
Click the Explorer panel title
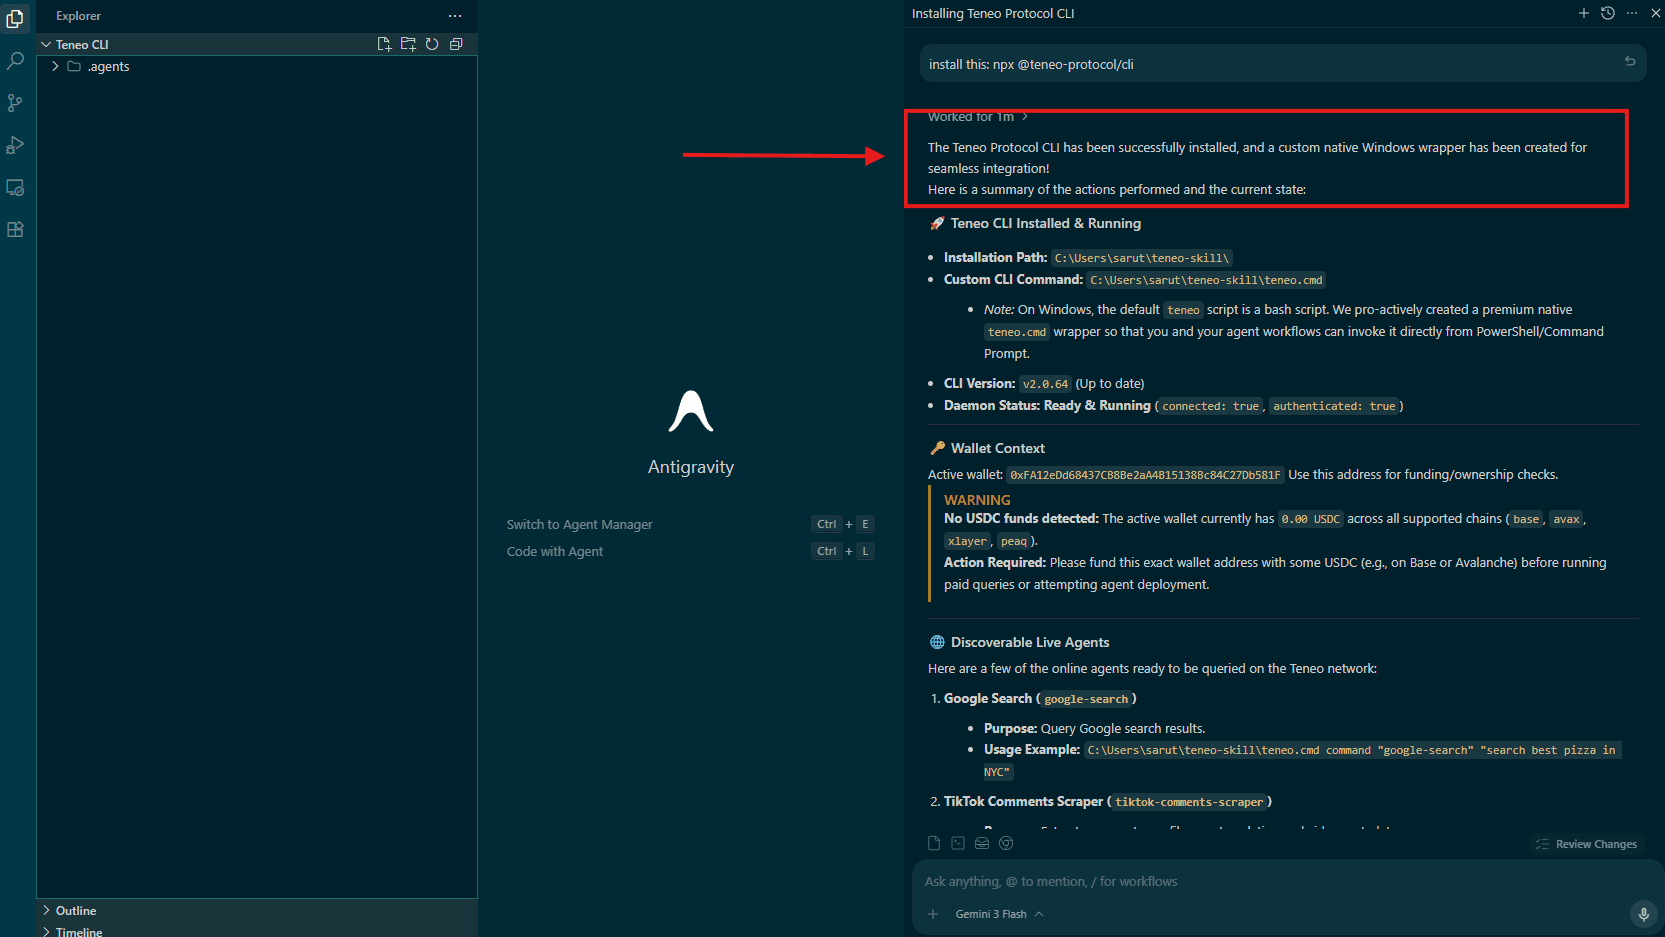coord(78,16)
